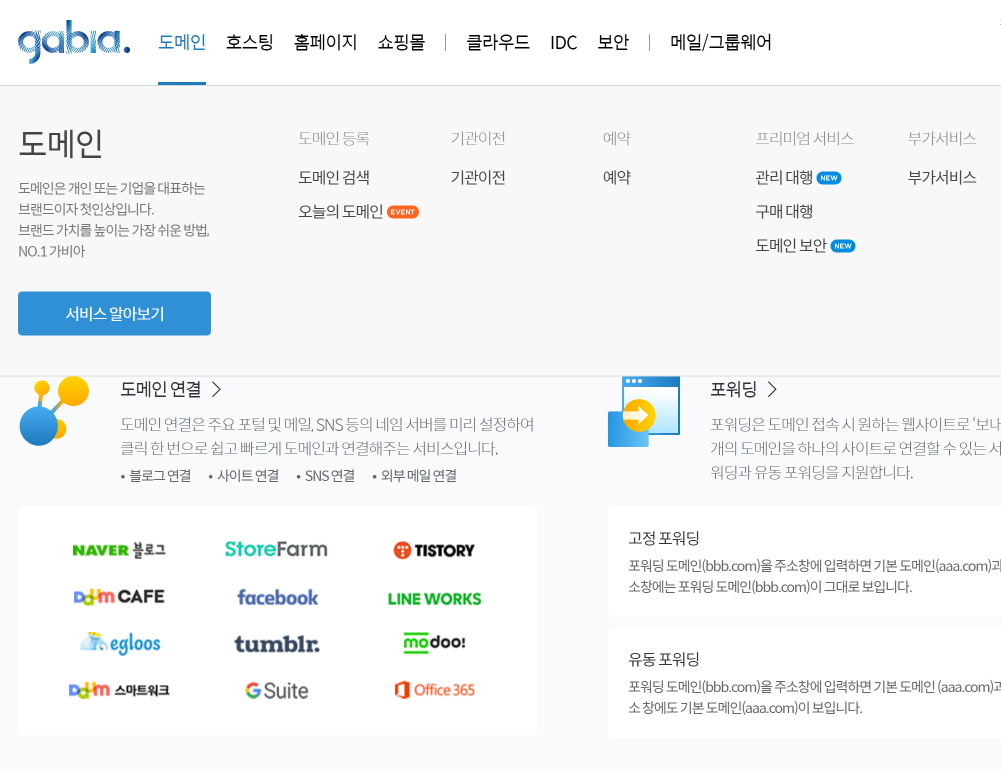Screen dimensions: 1001x771
Task: Open the 호스팅 top menu
Action: pyautogui.click(x=250, y=42)
